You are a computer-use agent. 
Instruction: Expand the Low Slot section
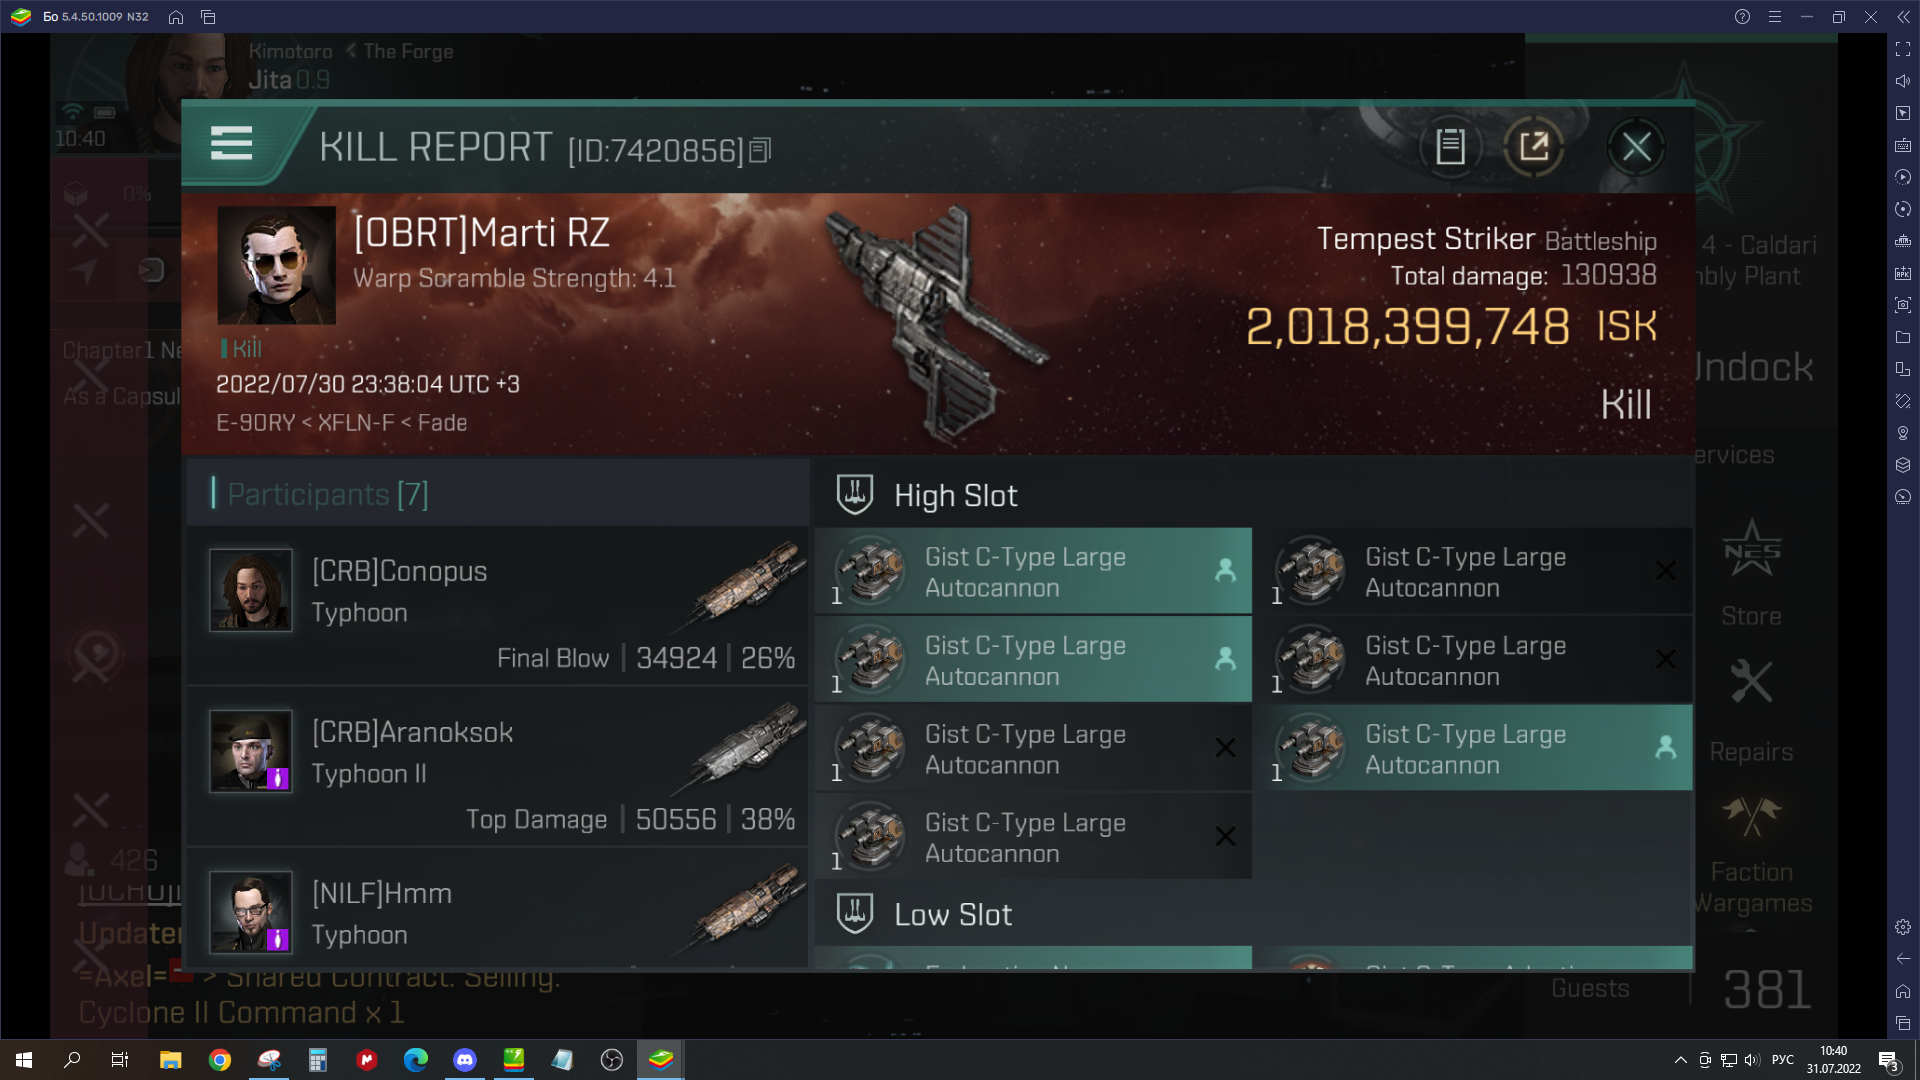tap(952, 914)
